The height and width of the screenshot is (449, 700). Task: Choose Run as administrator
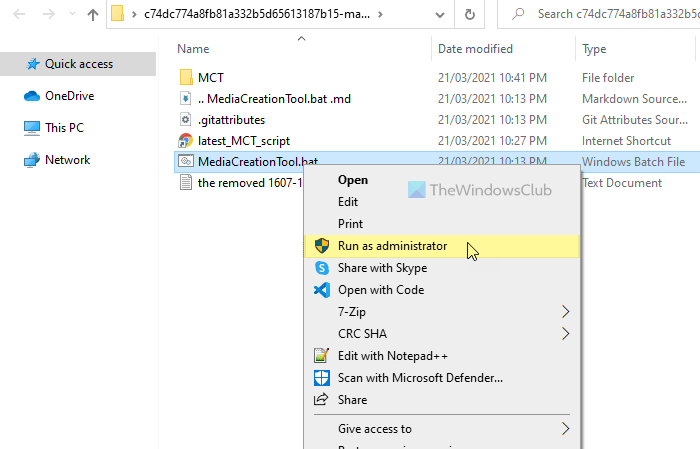pos(392,246)
